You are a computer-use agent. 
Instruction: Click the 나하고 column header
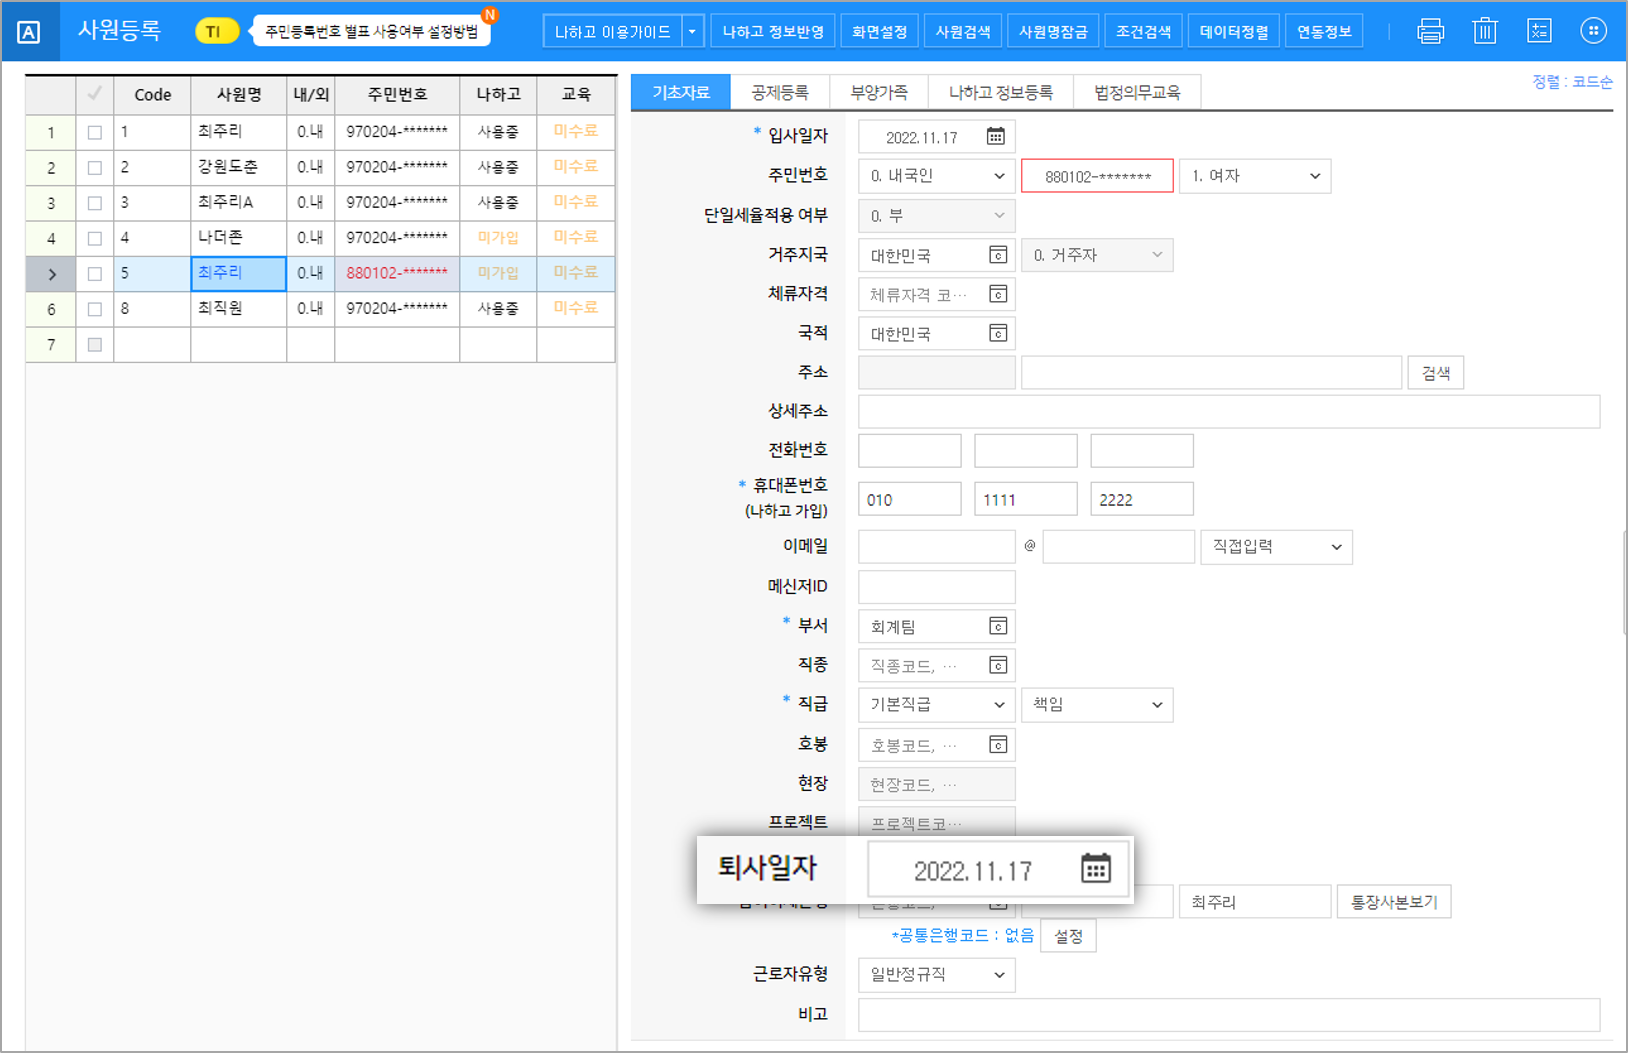point(498,94)
